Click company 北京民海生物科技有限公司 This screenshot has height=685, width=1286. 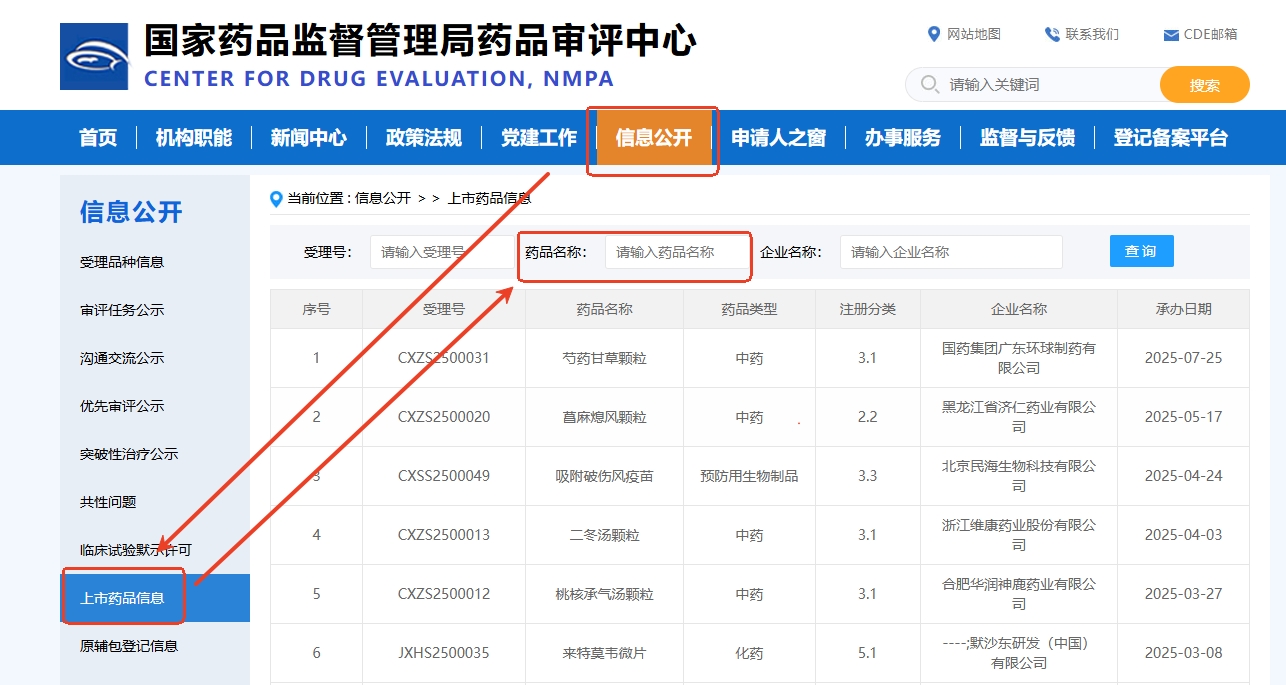pos(1019,476)
